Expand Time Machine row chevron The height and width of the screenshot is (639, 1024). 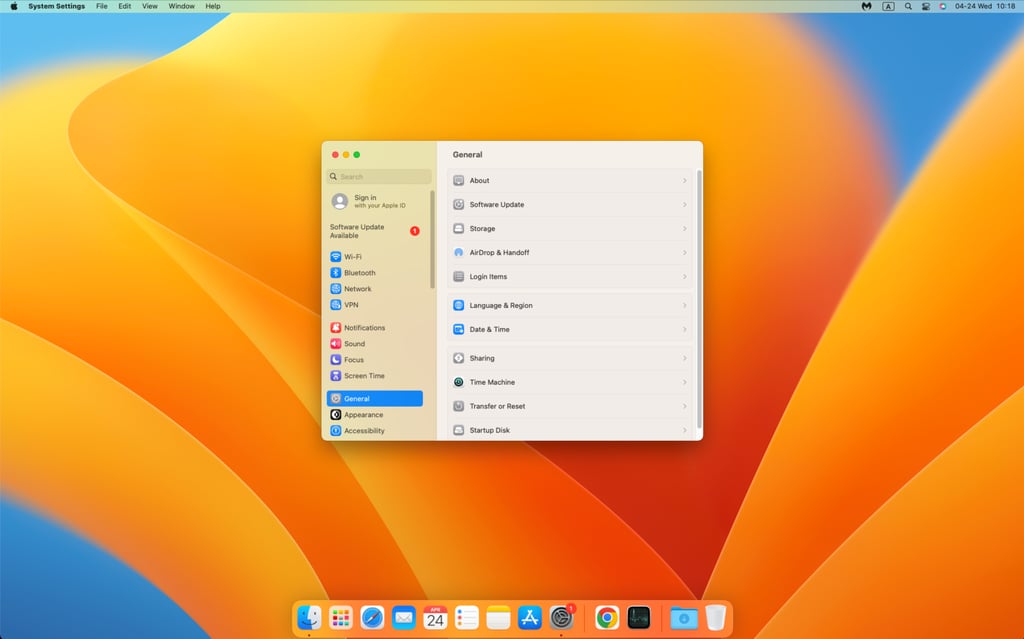click(684, 382)
